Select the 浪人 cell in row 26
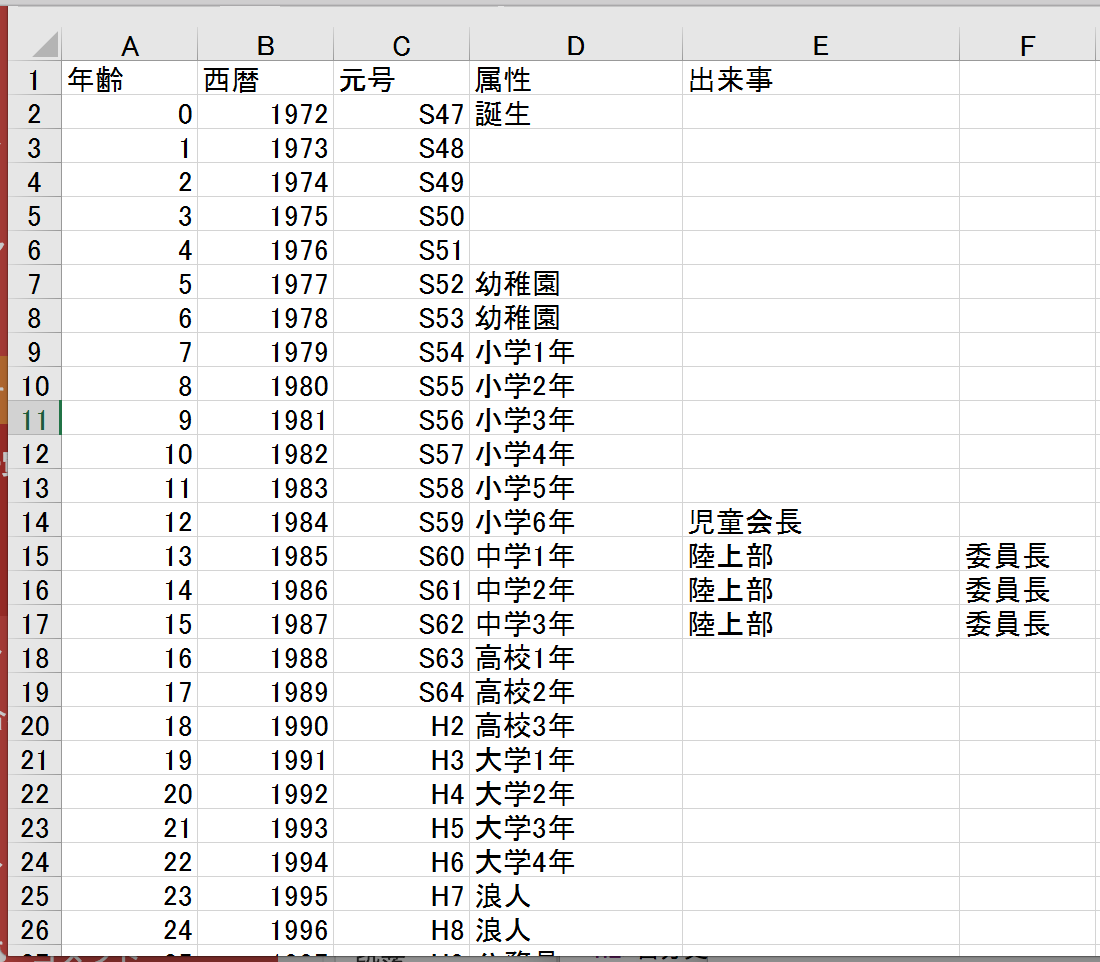The height and width of the screenshot is (962, 1100). (x=576, y=930)
